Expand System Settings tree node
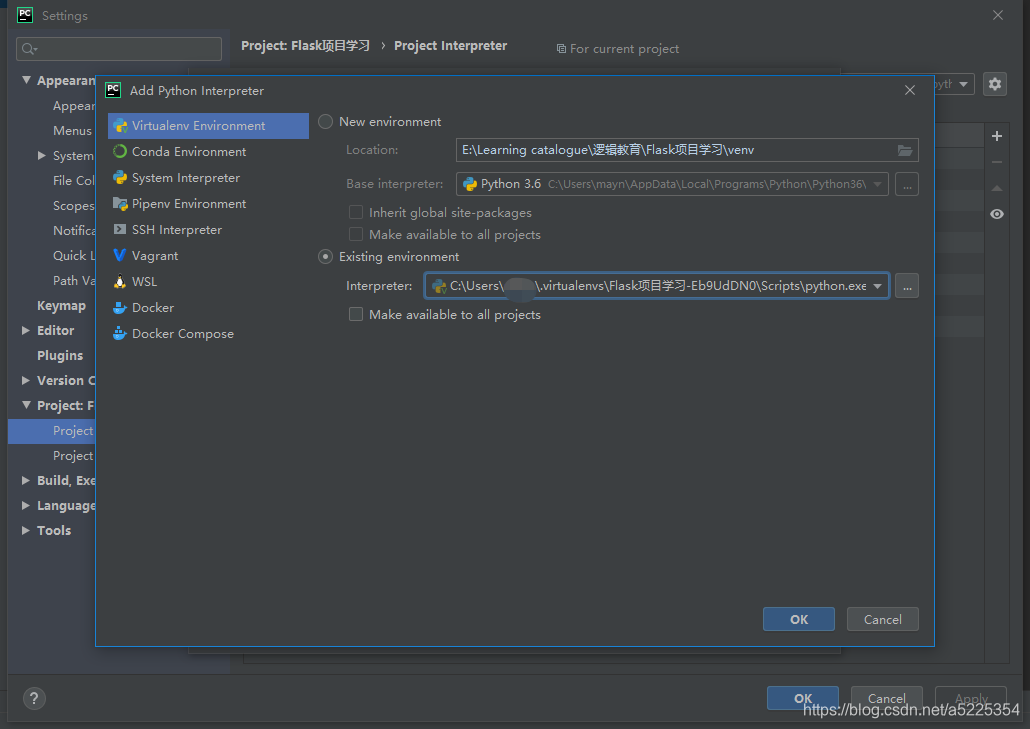Screen dimensions: 1030x729 pos(42,156)
